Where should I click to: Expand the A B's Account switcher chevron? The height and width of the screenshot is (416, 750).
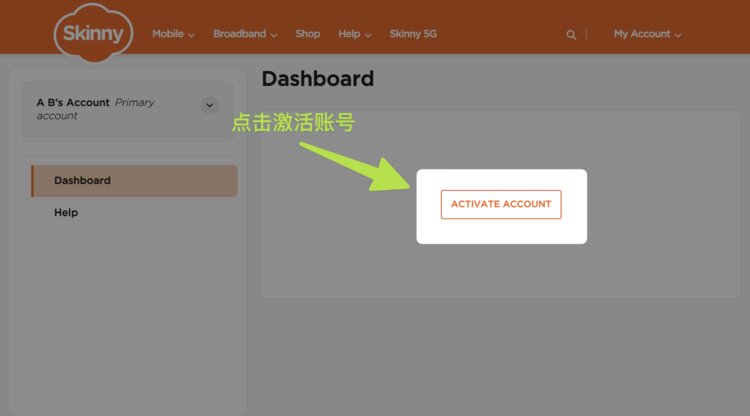pos(209,105)
